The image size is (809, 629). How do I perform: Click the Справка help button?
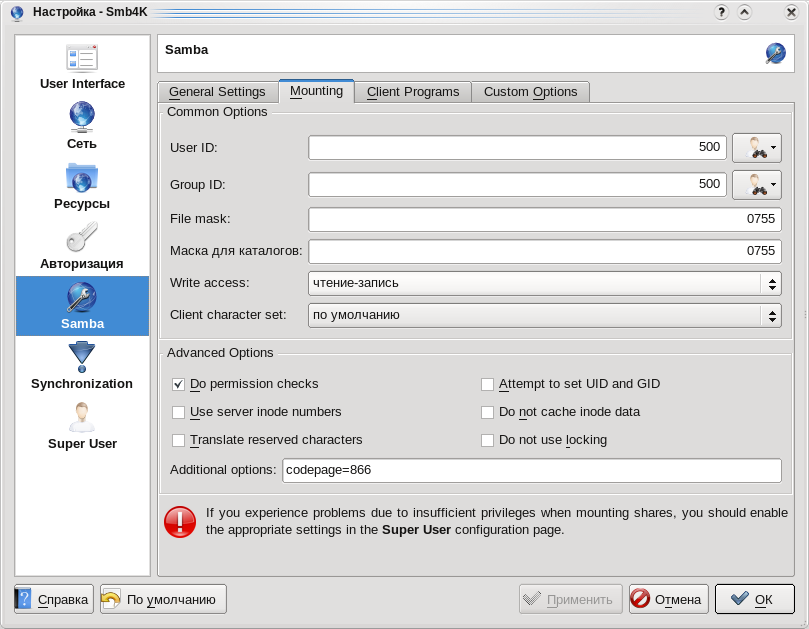(54, 599)
